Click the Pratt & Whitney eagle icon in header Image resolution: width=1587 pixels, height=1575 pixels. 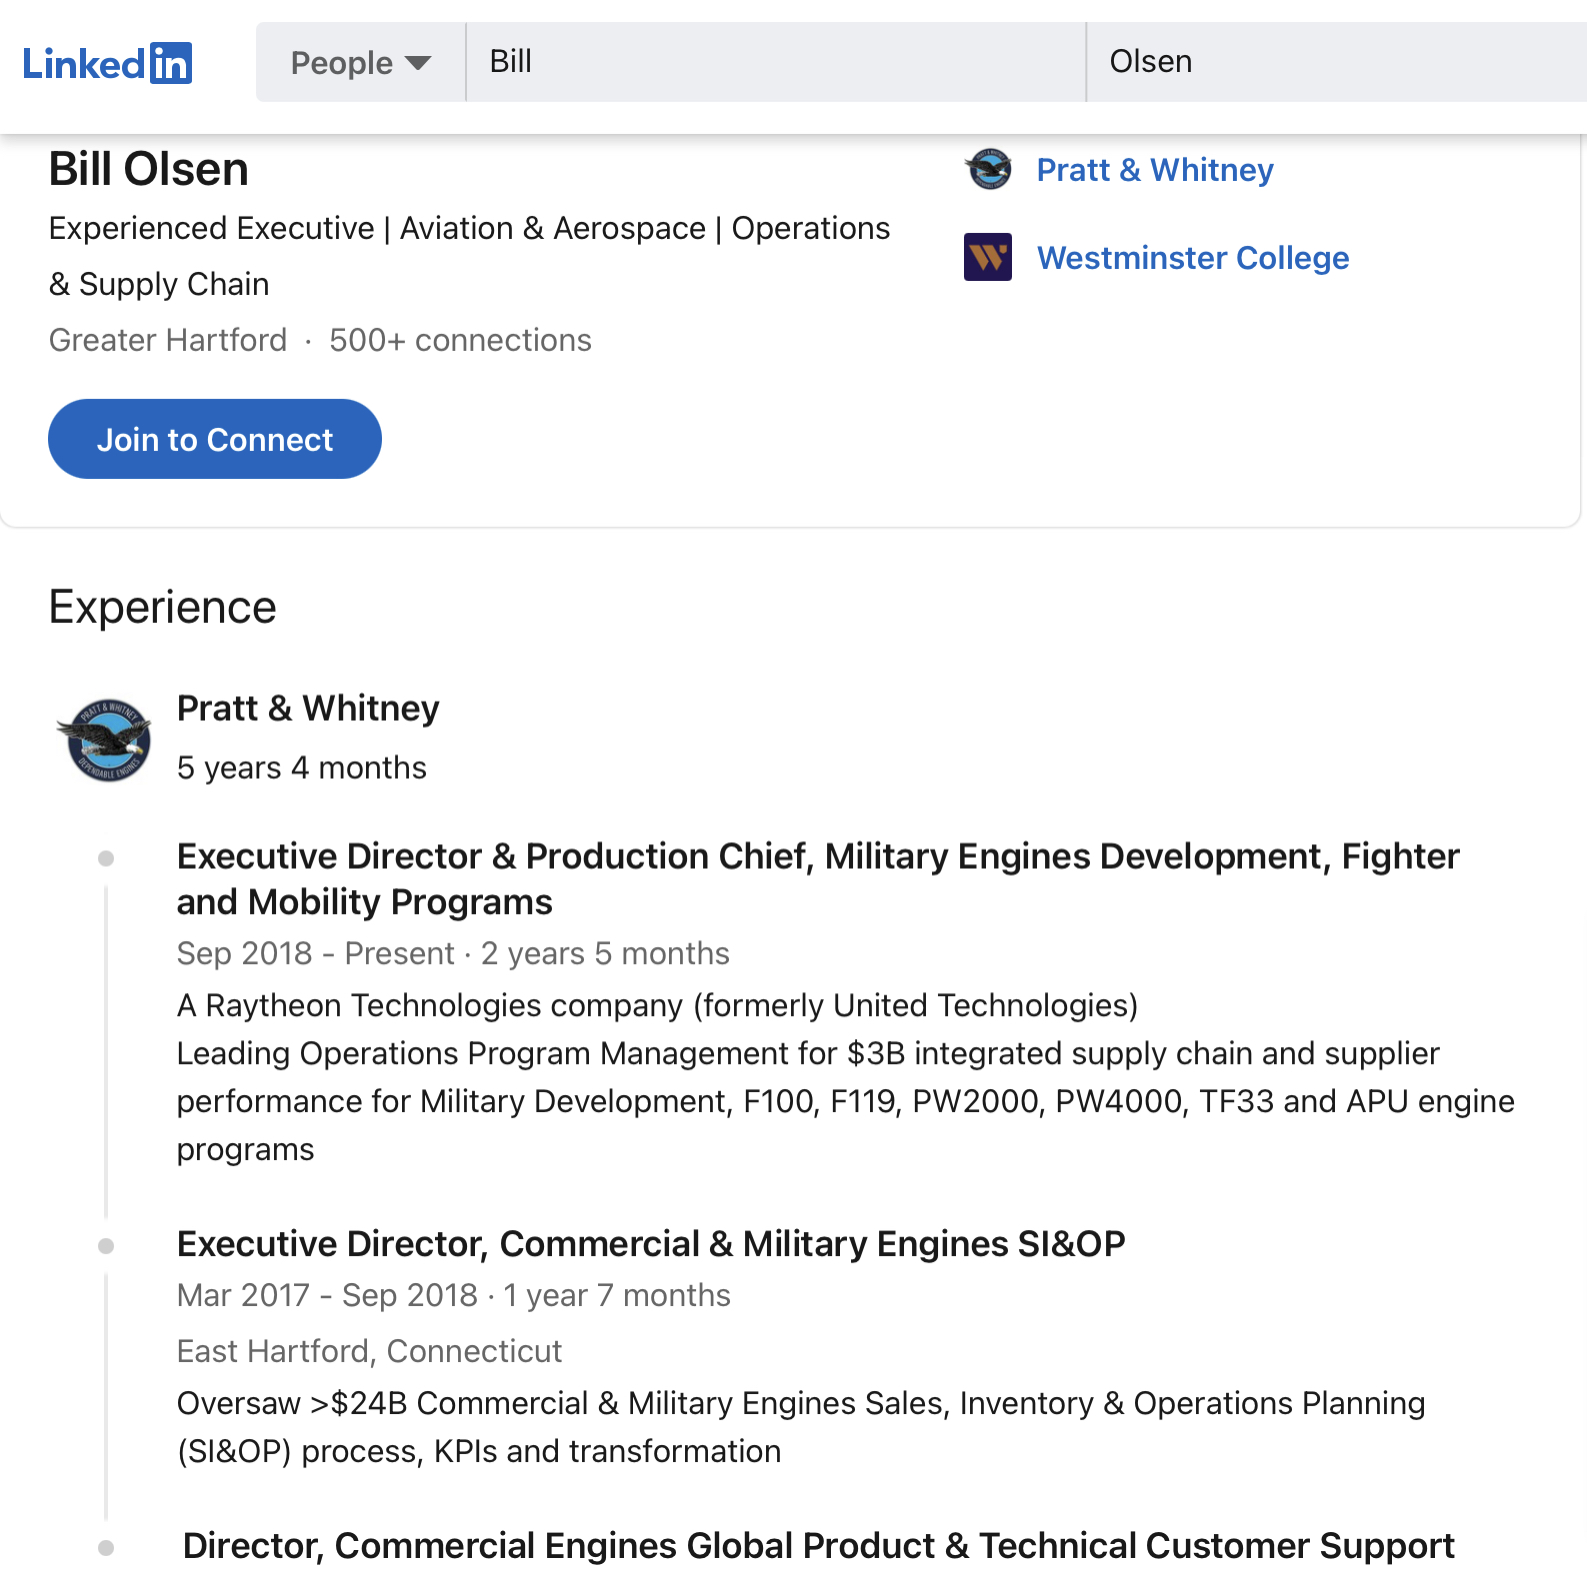tap(988, 169)
